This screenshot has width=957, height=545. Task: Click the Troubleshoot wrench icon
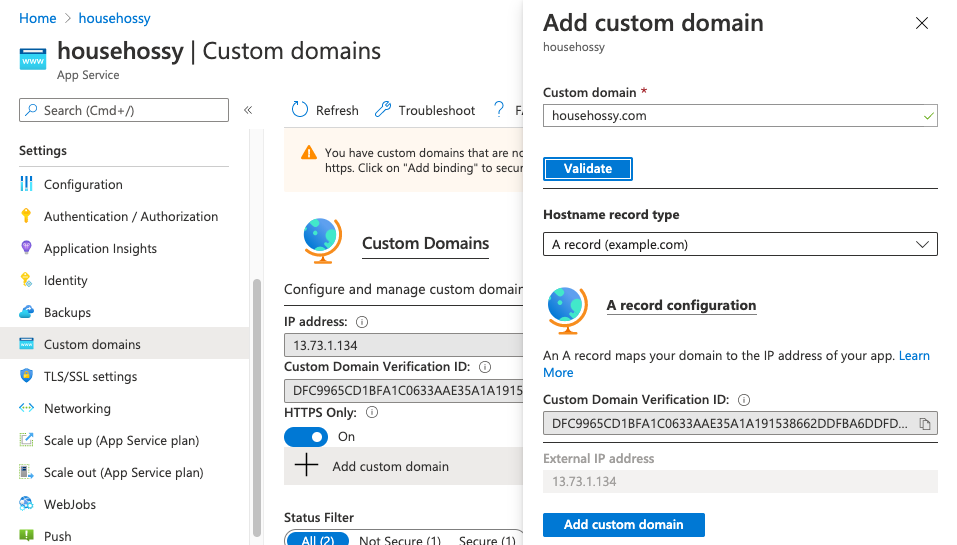point(383,109)
